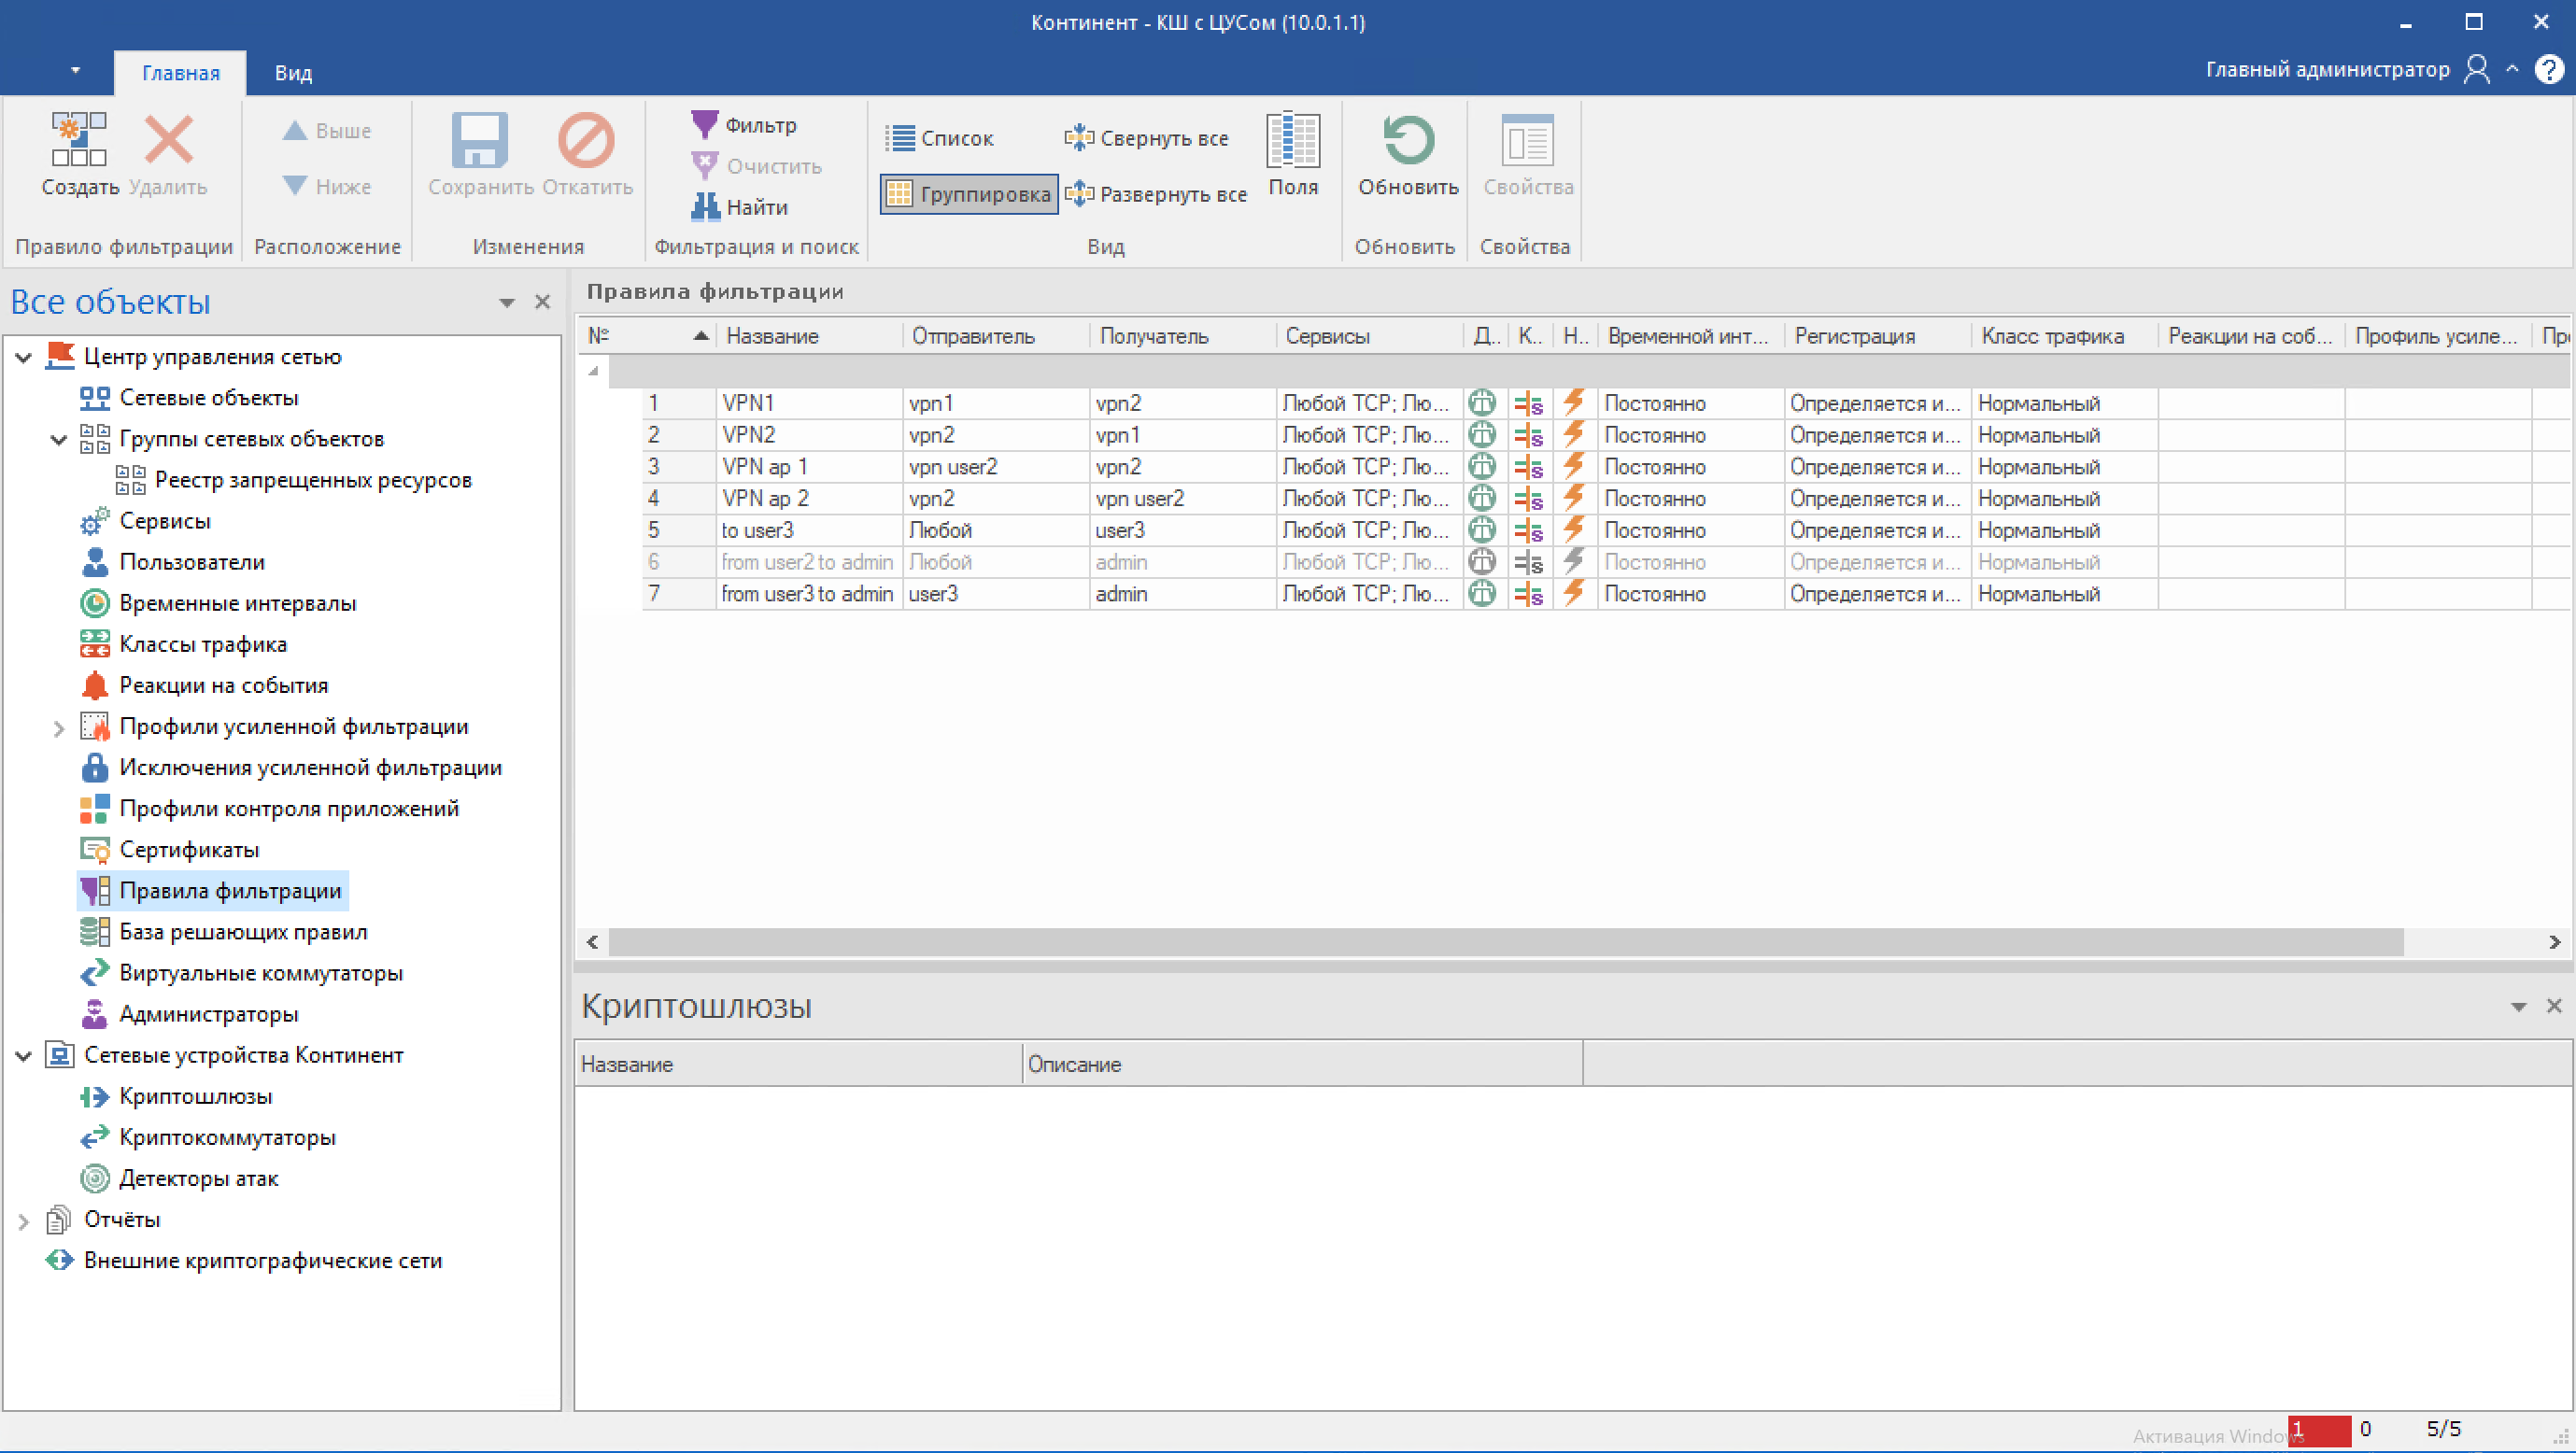The width and height of the screenshot is (2576, 1453).
Task: Click the Найти binoculars icon
Action: pos(705,207)
